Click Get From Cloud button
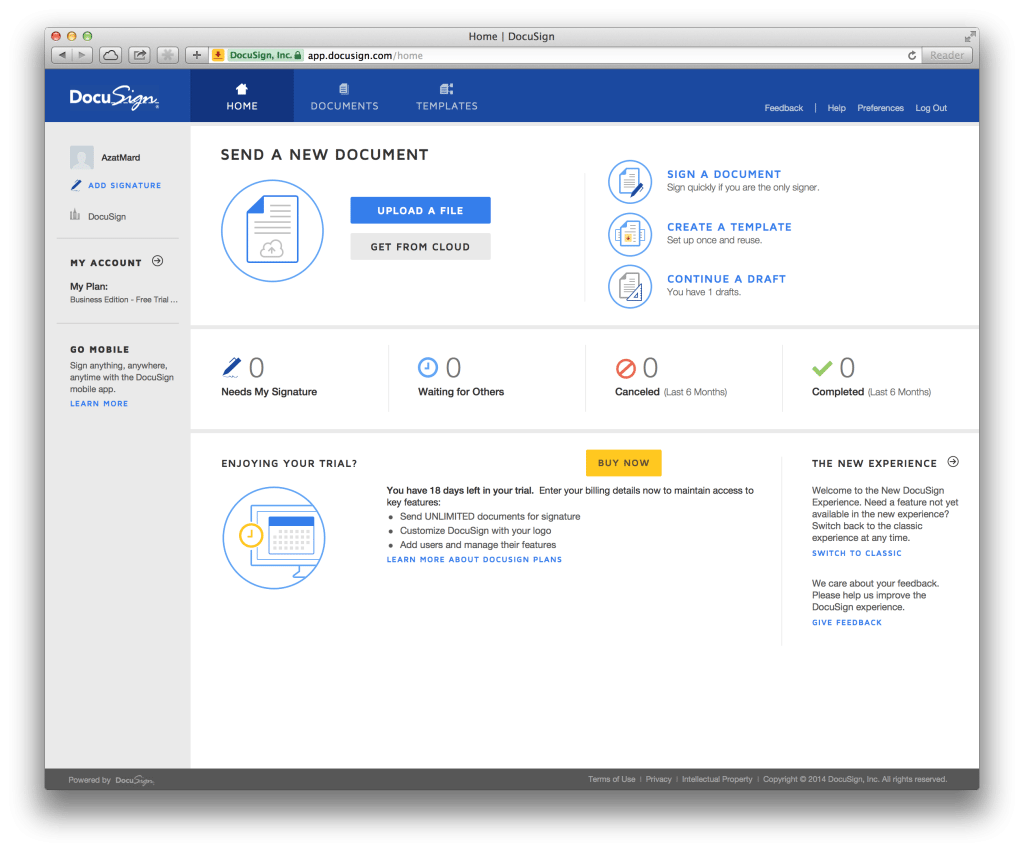Viewport: 1024px width, 852px height. pyautogui.click(x=420, y=247)
